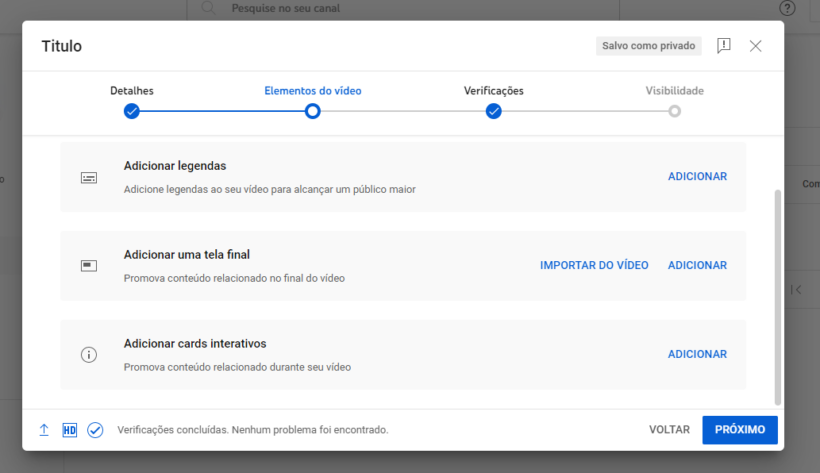The height and width of the screenshot is (473, 820).
Task: Click ADICIONAR for Adicionar uma tela final
Action: click(697, 265)
